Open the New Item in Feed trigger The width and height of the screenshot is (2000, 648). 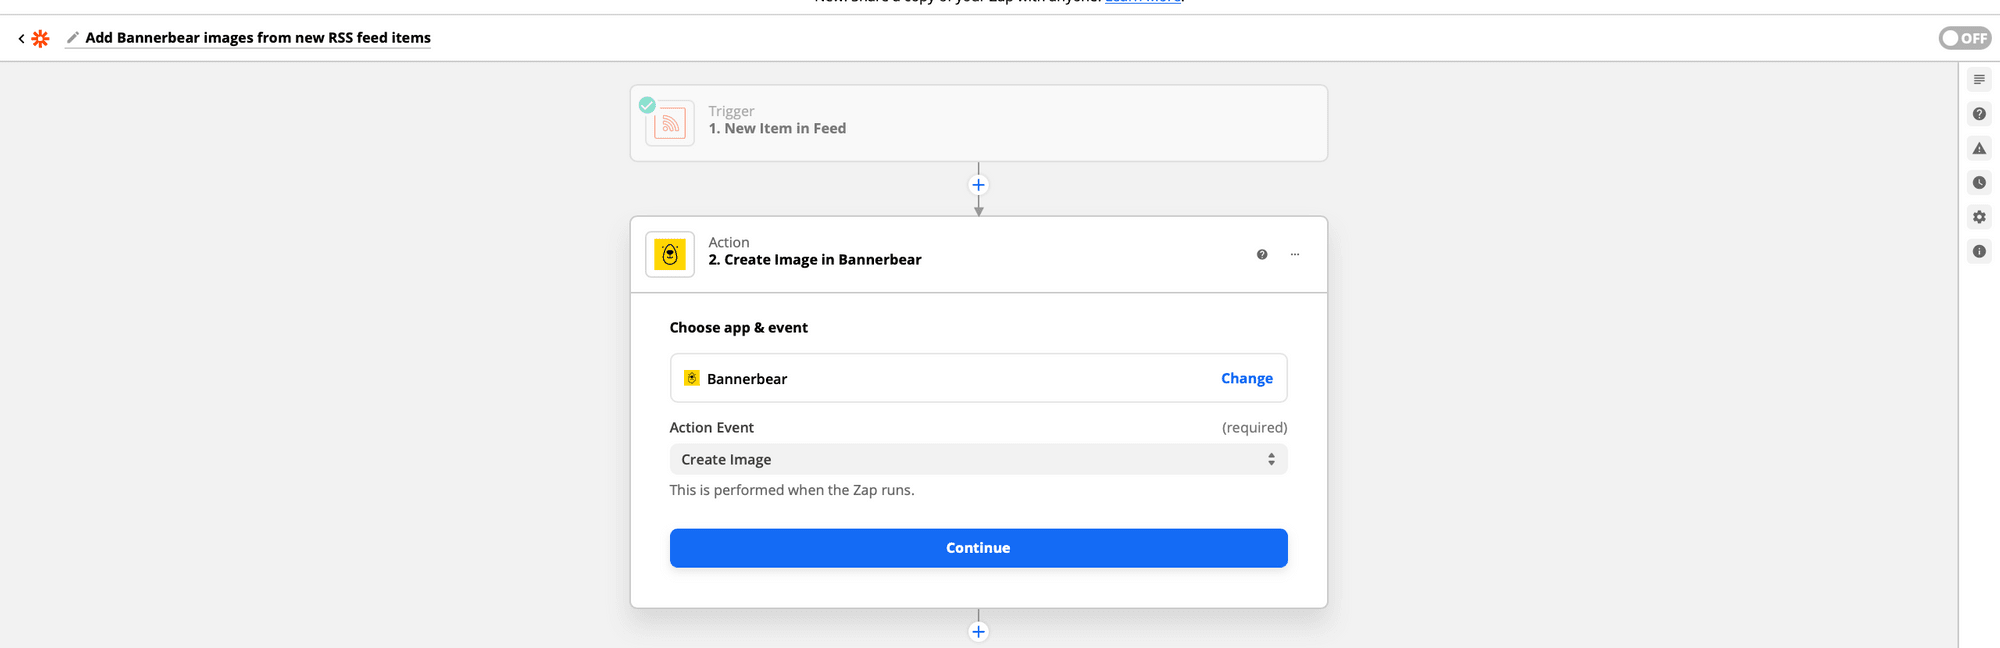[979, 123]
